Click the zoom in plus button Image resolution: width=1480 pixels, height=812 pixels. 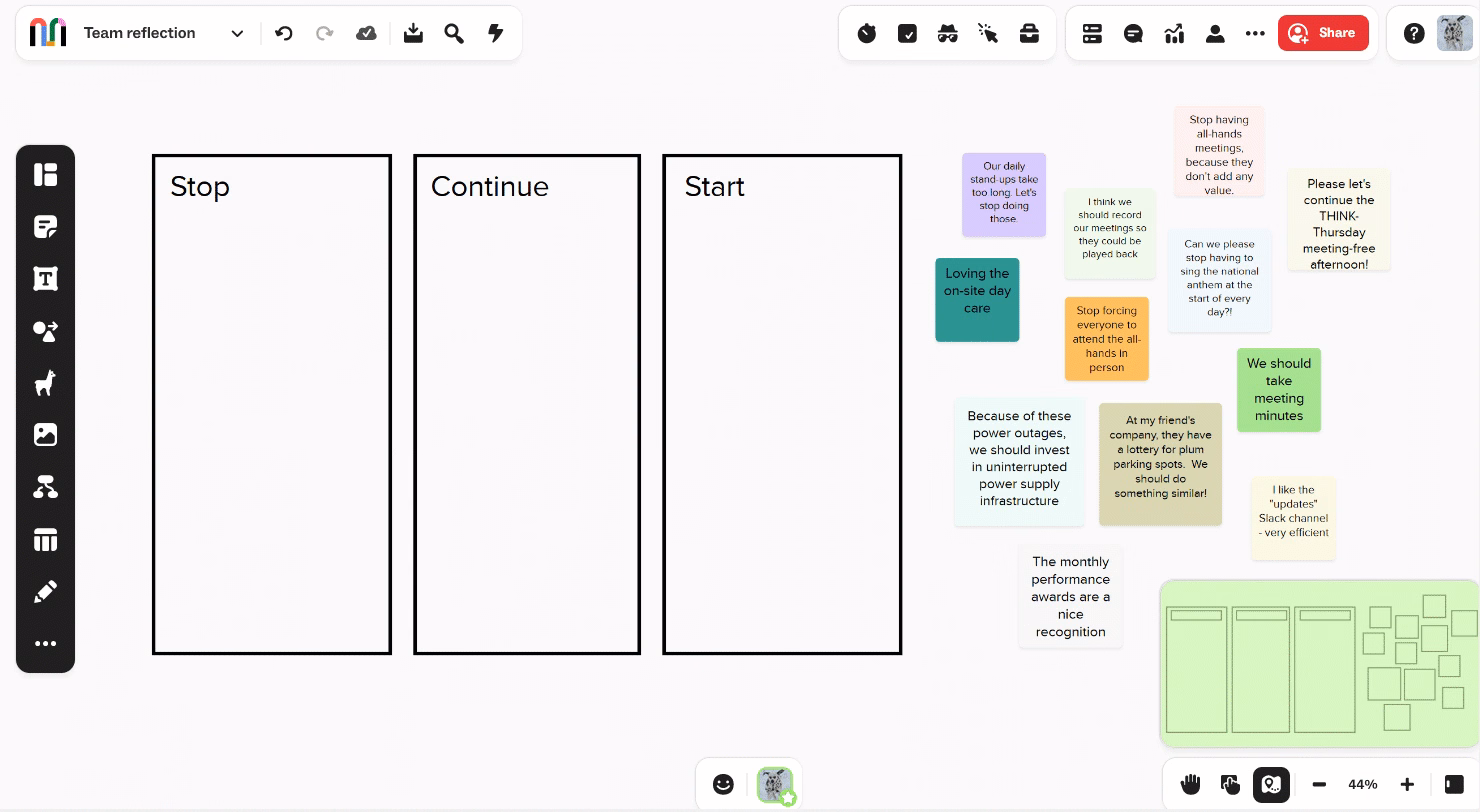click(1407, 784)
